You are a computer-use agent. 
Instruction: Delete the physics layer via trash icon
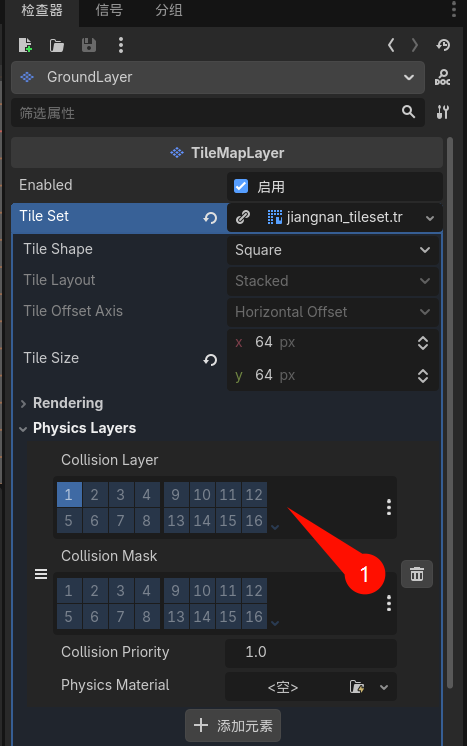(x=417, y=574)
